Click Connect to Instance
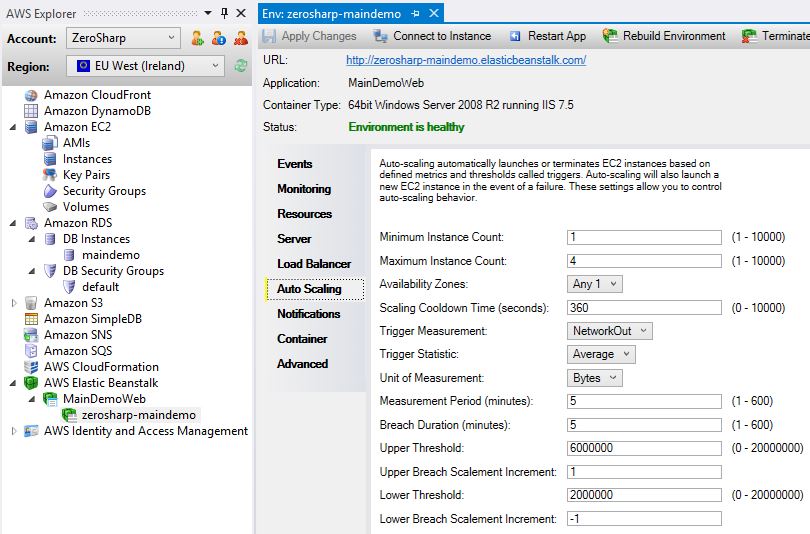 (x=432, y=36)
